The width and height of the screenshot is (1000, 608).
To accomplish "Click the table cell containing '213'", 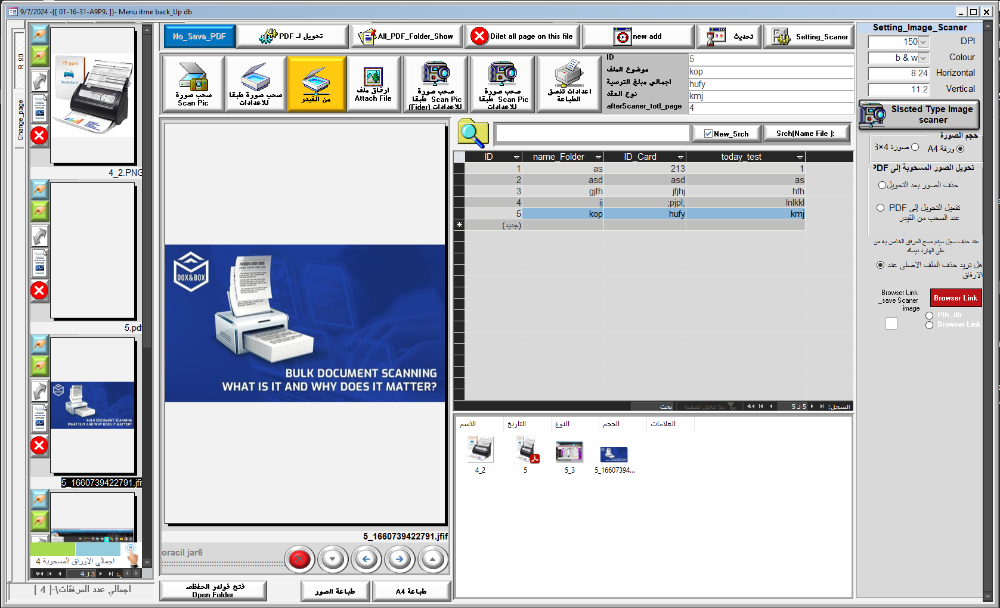I will (x=645, y=169).
